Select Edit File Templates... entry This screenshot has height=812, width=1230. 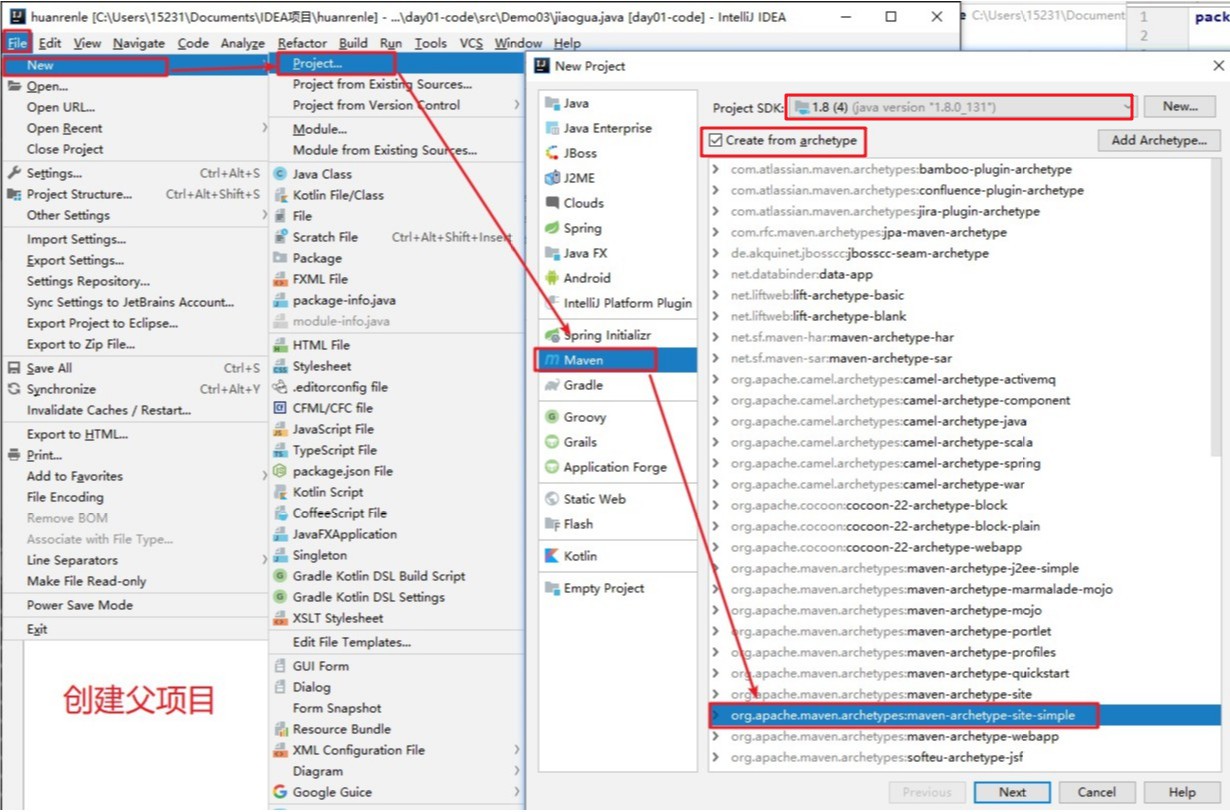(x=397, y=642)
